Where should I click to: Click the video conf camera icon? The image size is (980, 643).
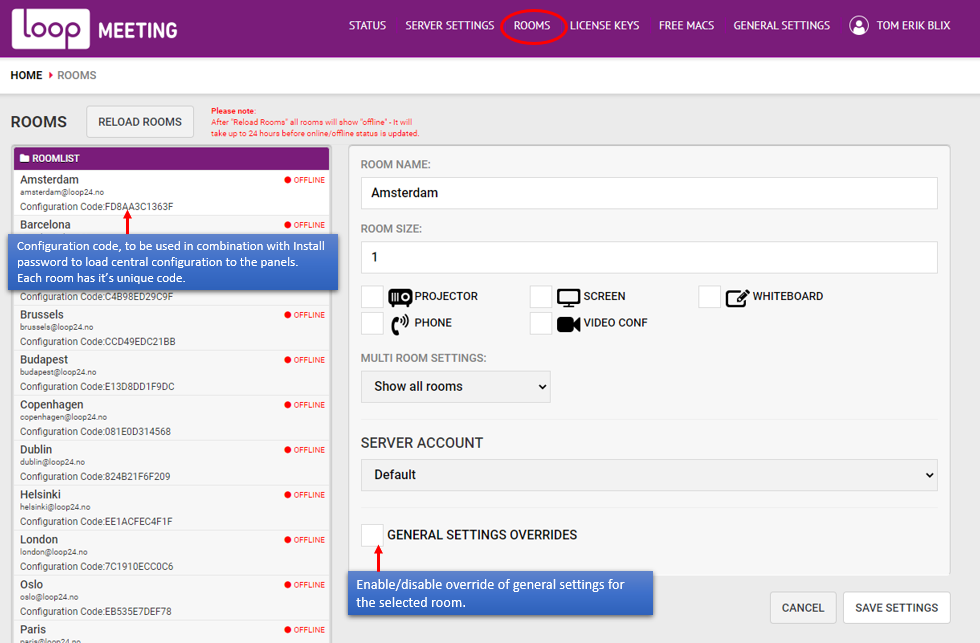click(569, 323)
